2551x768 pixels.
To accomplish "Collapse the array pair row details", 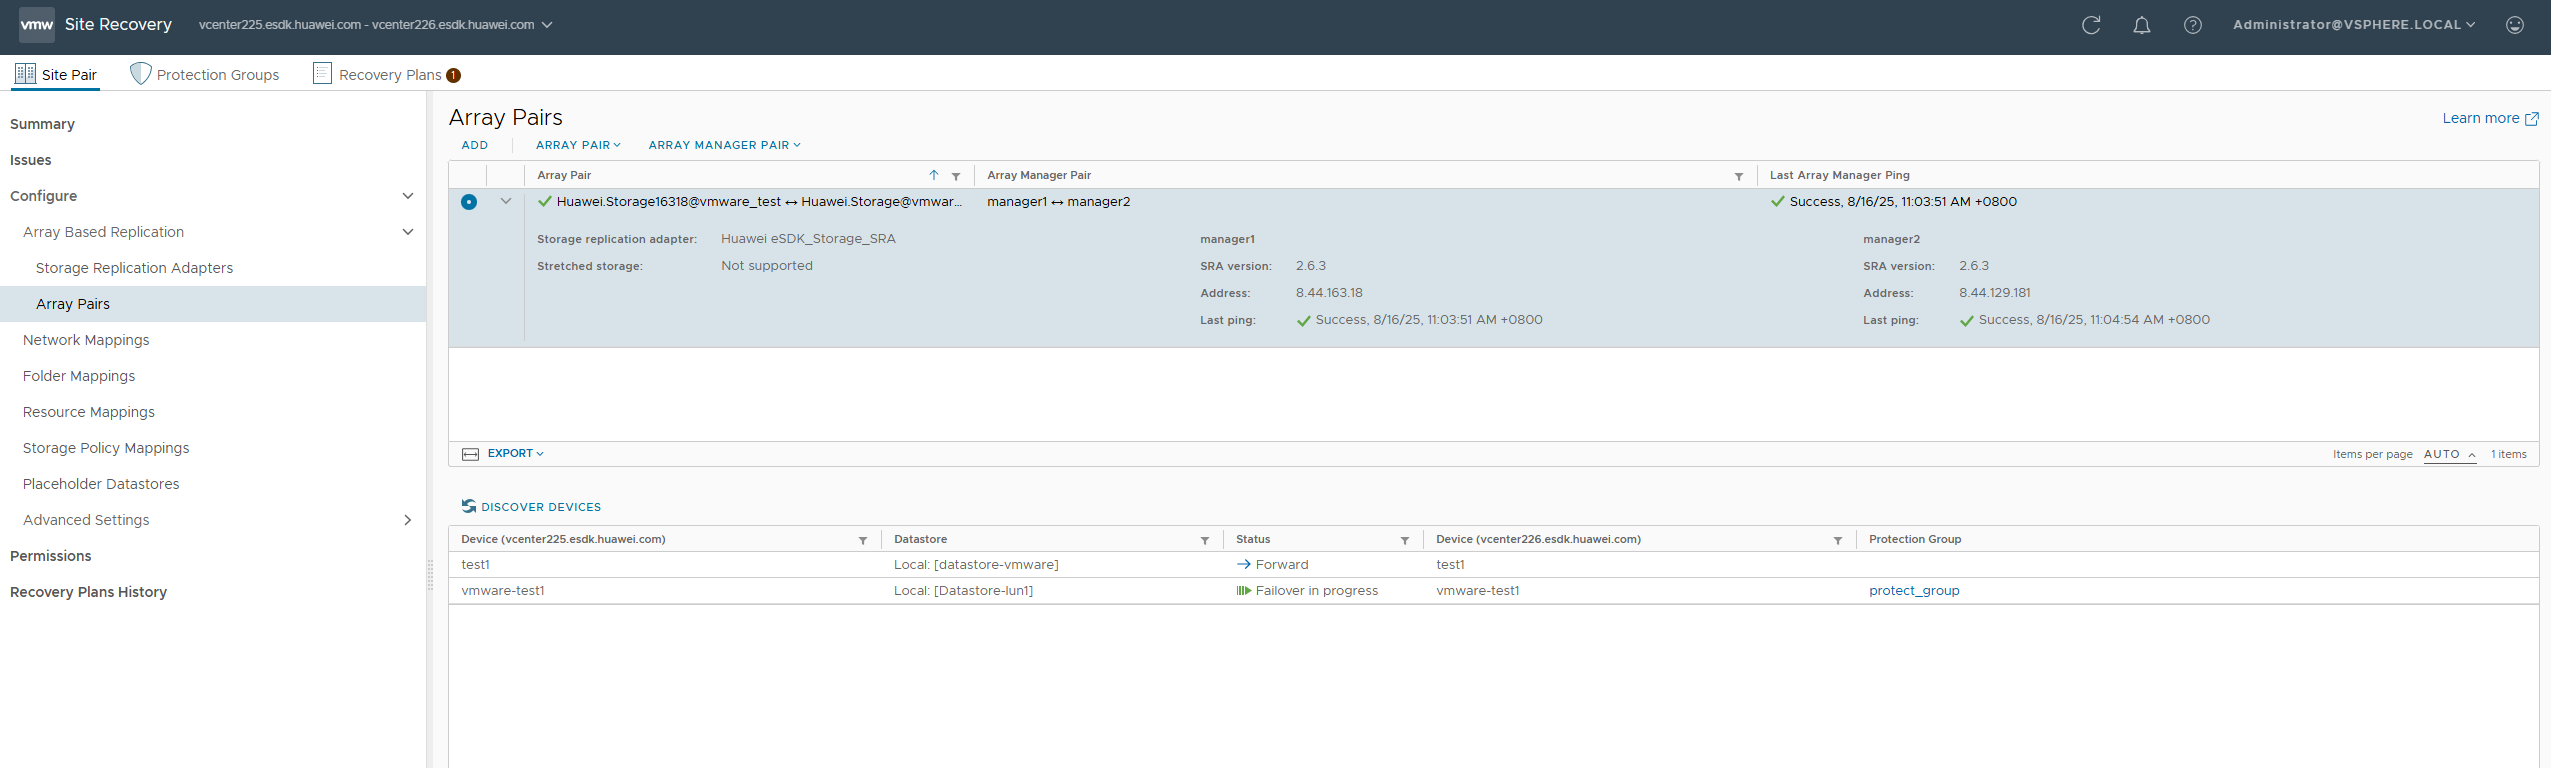I will coord(506,201).
